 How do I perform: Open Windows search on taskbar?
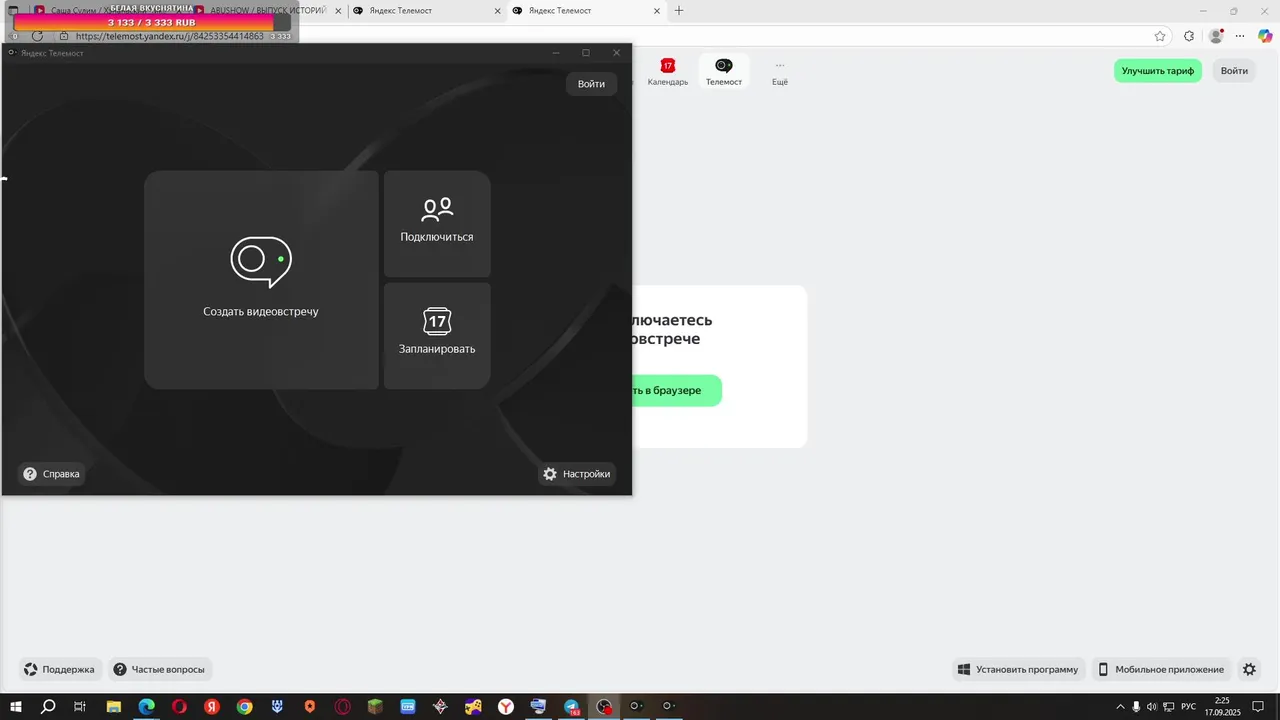pos(48,707)
